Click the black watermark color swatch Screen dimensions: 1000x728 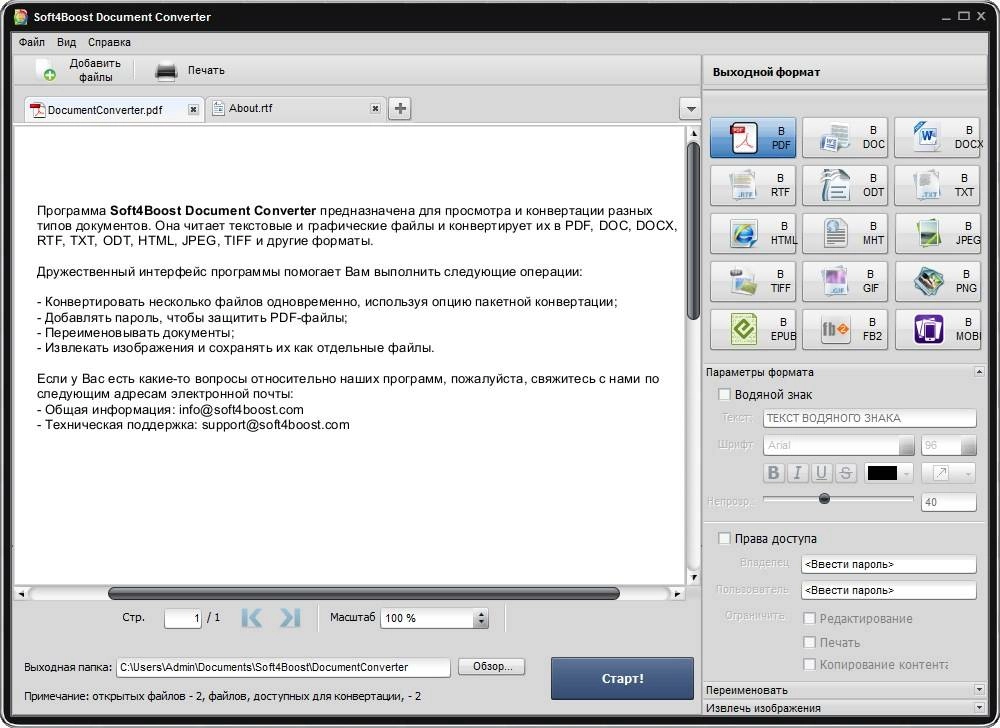(882, 473)
